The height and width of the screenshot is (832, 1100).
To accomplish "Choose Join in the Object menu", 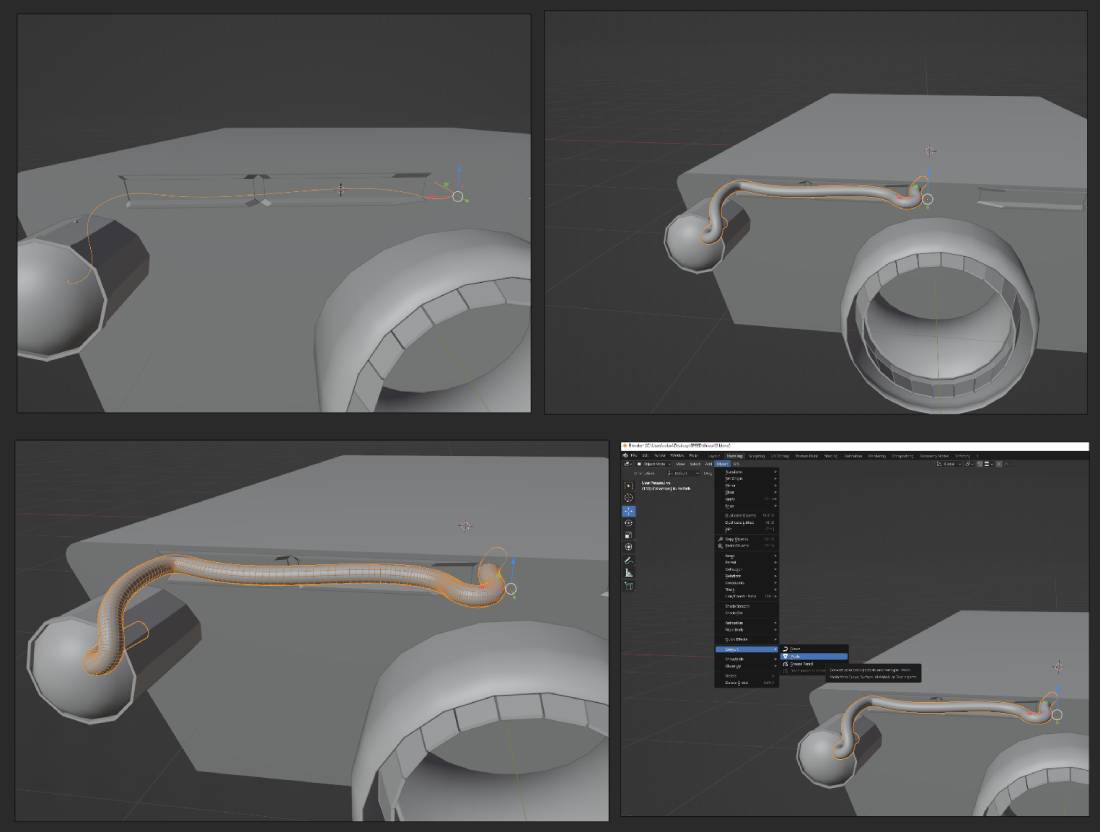I will point(747,530).
